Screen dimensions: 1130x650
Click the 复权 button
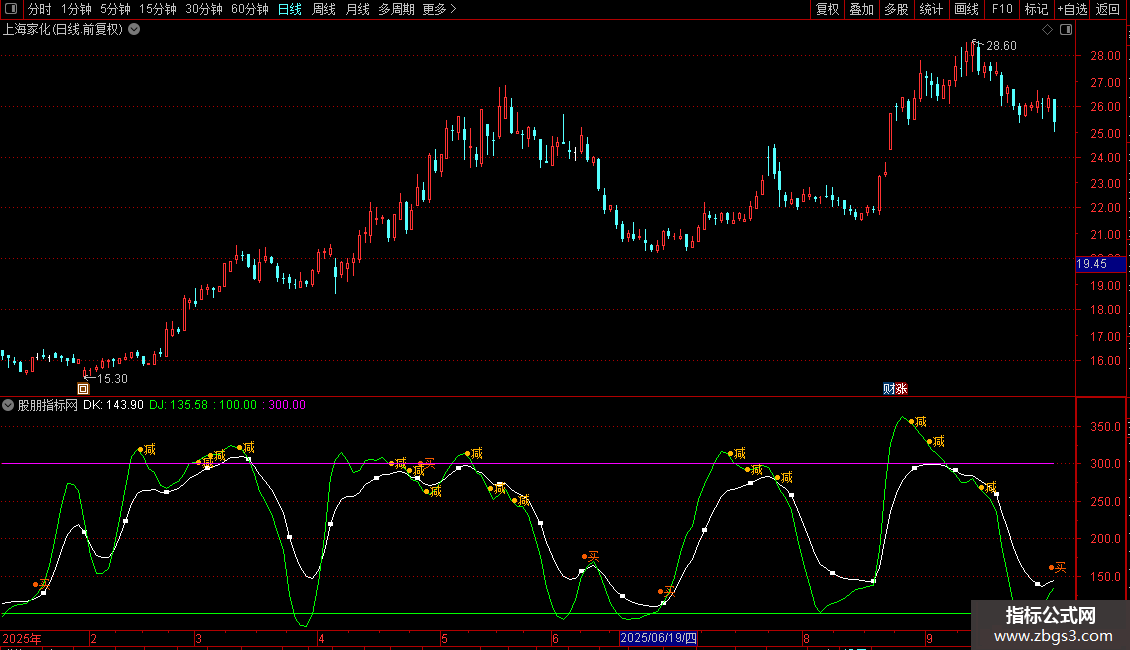(827, 10)
